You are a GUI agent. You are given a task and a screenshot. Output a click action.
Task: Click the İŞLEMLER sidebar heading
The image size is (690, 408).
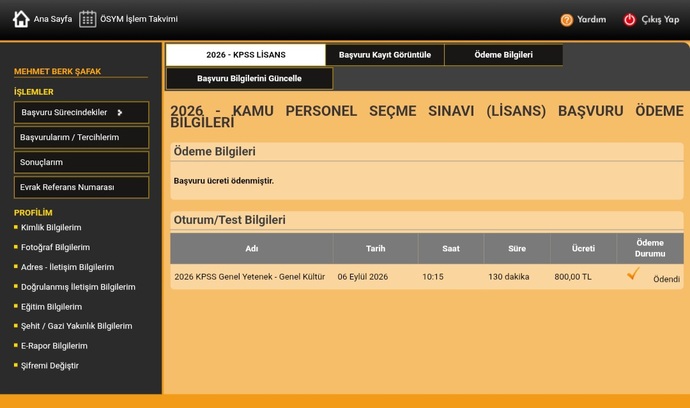click(33, 92)
